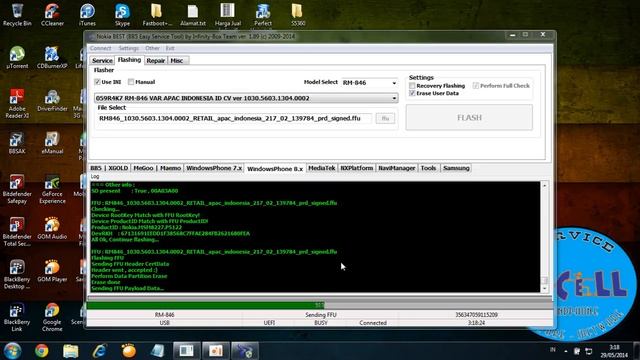This screenshot has height=360, width=640.
Task: Open the Recycle Bin desktop icon
Action: (x=17, y=15)
